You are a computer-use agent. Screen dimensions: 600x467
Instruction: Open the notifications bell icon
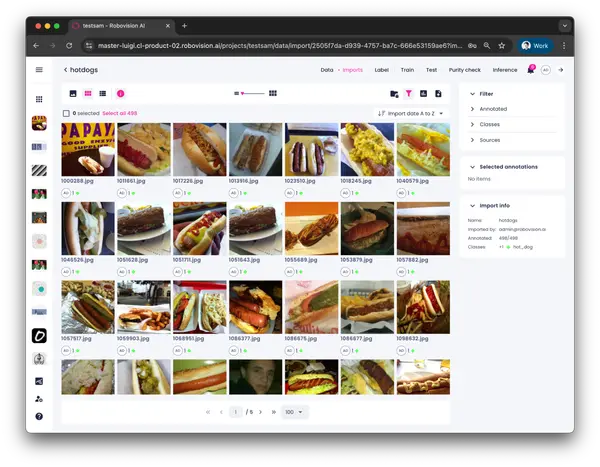click(x=531, y=70)
